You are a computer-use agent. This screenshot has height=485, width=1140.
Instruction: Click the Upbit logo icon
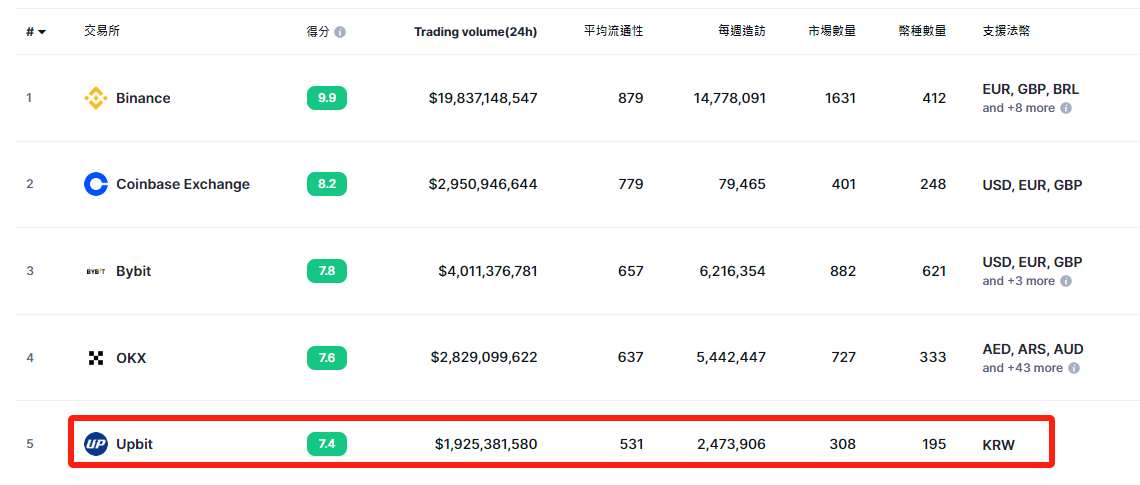pyautogui.click(x=96, y=444)
